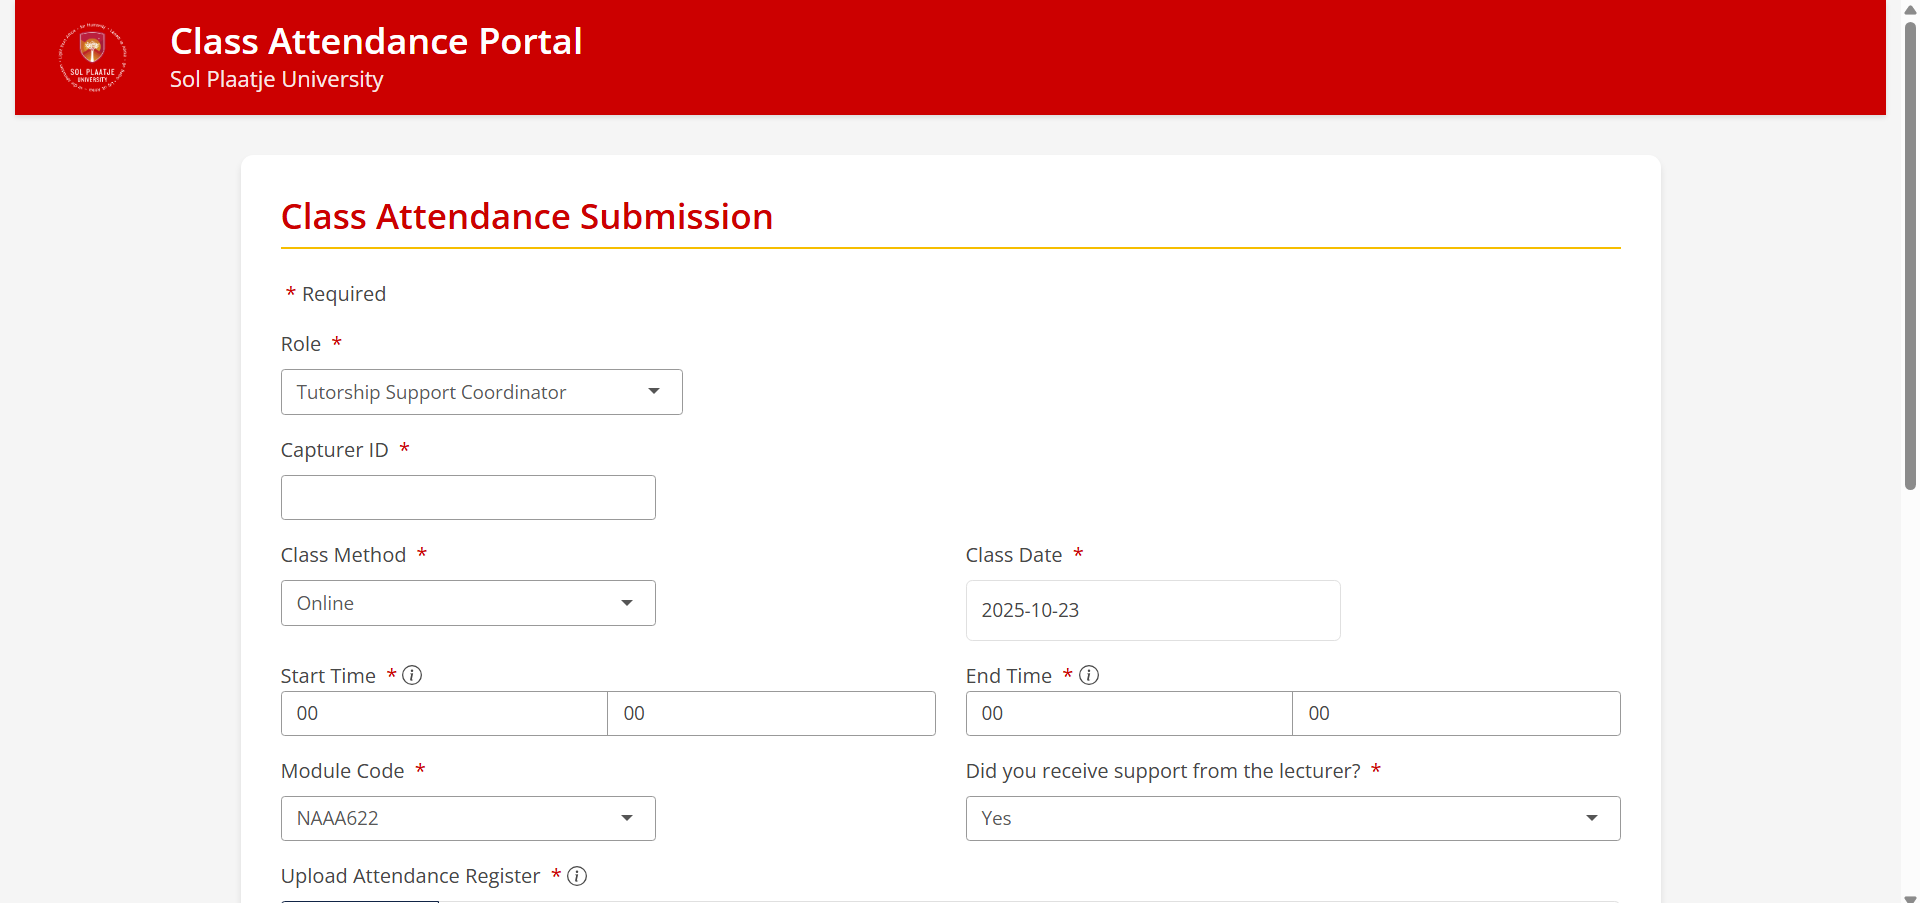This screenshot has height=903, width=1920.
Task: Click the Sol Plaatje University logo
Action: (x=93, y=57)
